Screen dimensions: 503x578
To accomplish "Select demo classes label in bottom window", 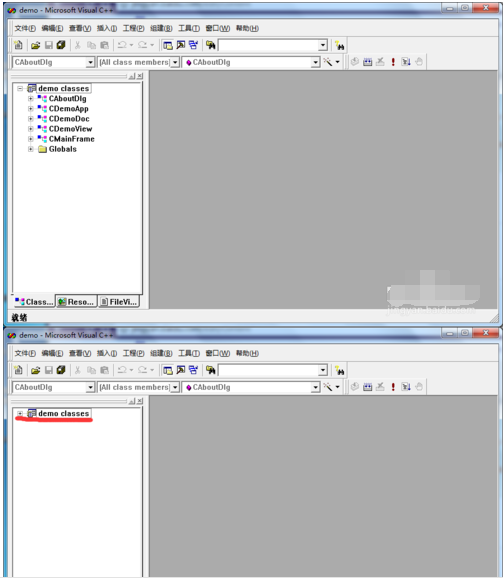I will 63,414.
